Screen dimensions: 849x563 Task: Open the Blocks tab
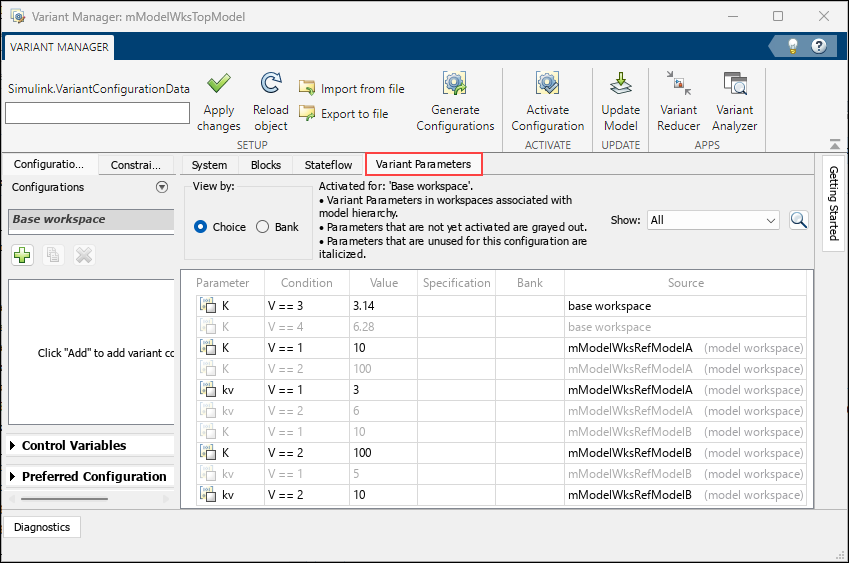point(266,165)
